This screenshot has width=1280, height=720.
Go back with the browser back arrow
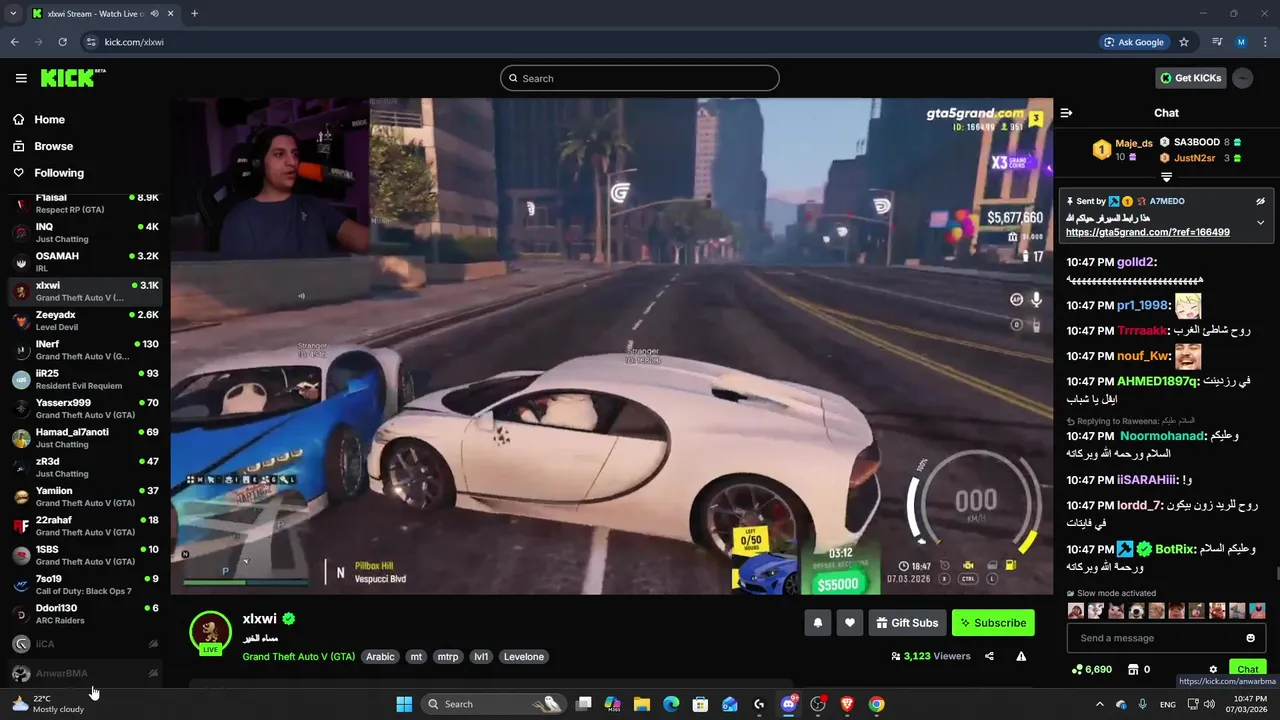(14, 42)
